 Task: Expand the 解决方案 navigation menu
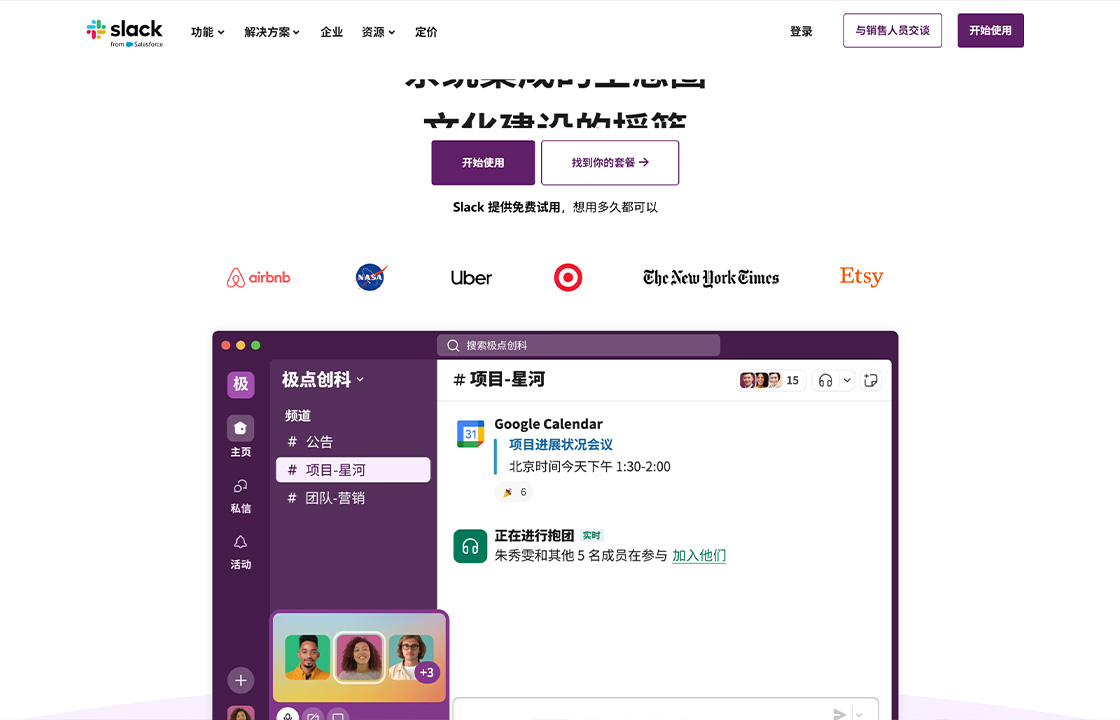tap(272, 32)
